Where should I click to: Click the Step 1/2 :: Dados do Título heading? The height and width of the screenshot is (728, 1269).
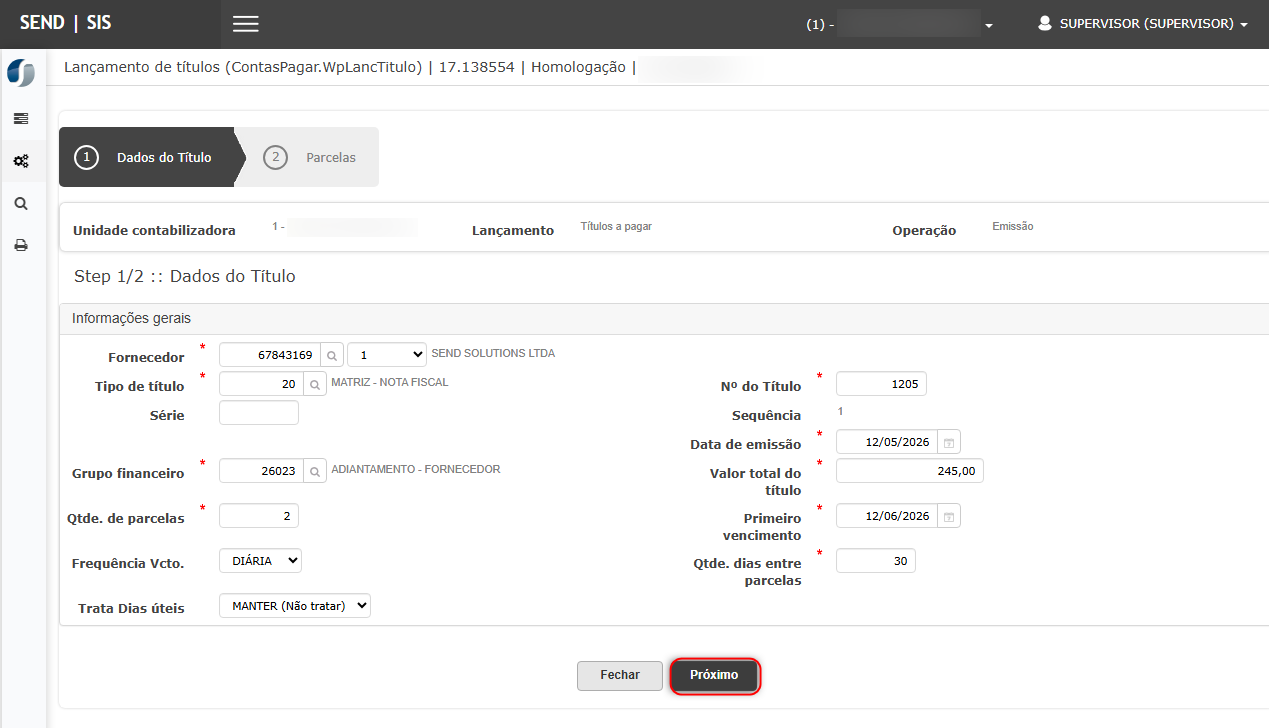(185, 276)
